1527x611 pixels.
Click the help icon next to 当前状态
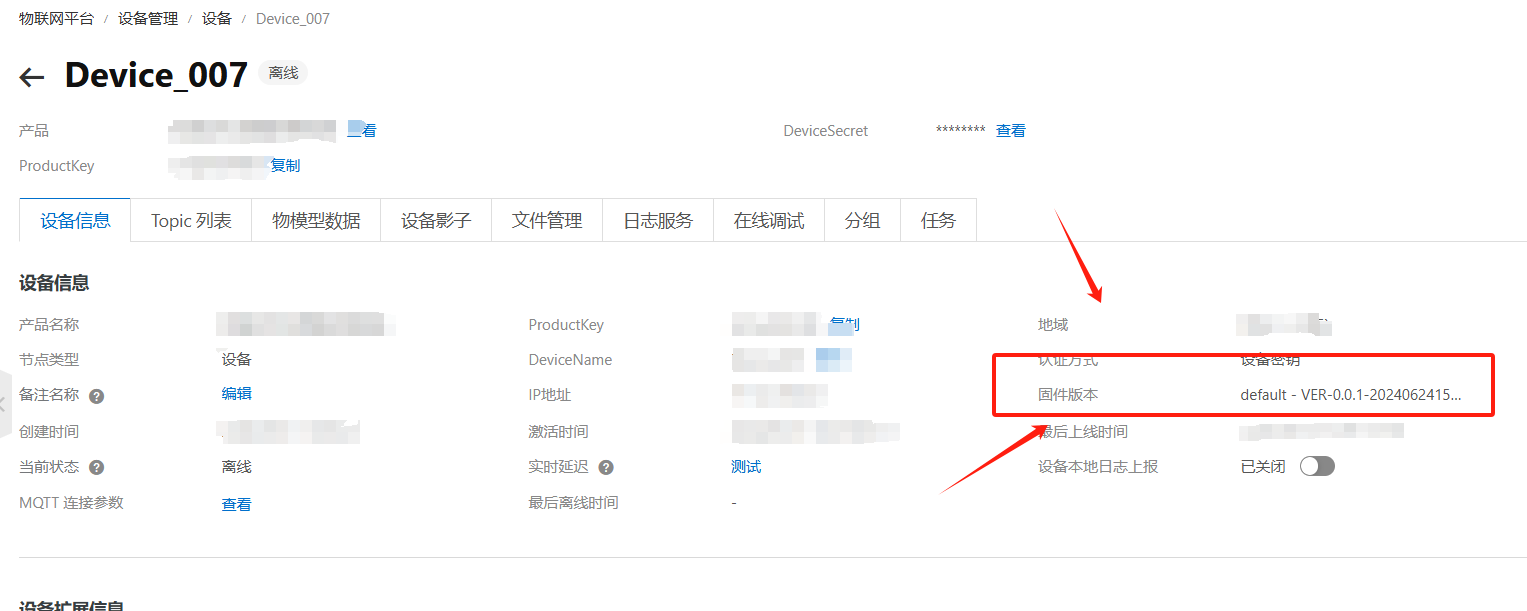[97, 466]
